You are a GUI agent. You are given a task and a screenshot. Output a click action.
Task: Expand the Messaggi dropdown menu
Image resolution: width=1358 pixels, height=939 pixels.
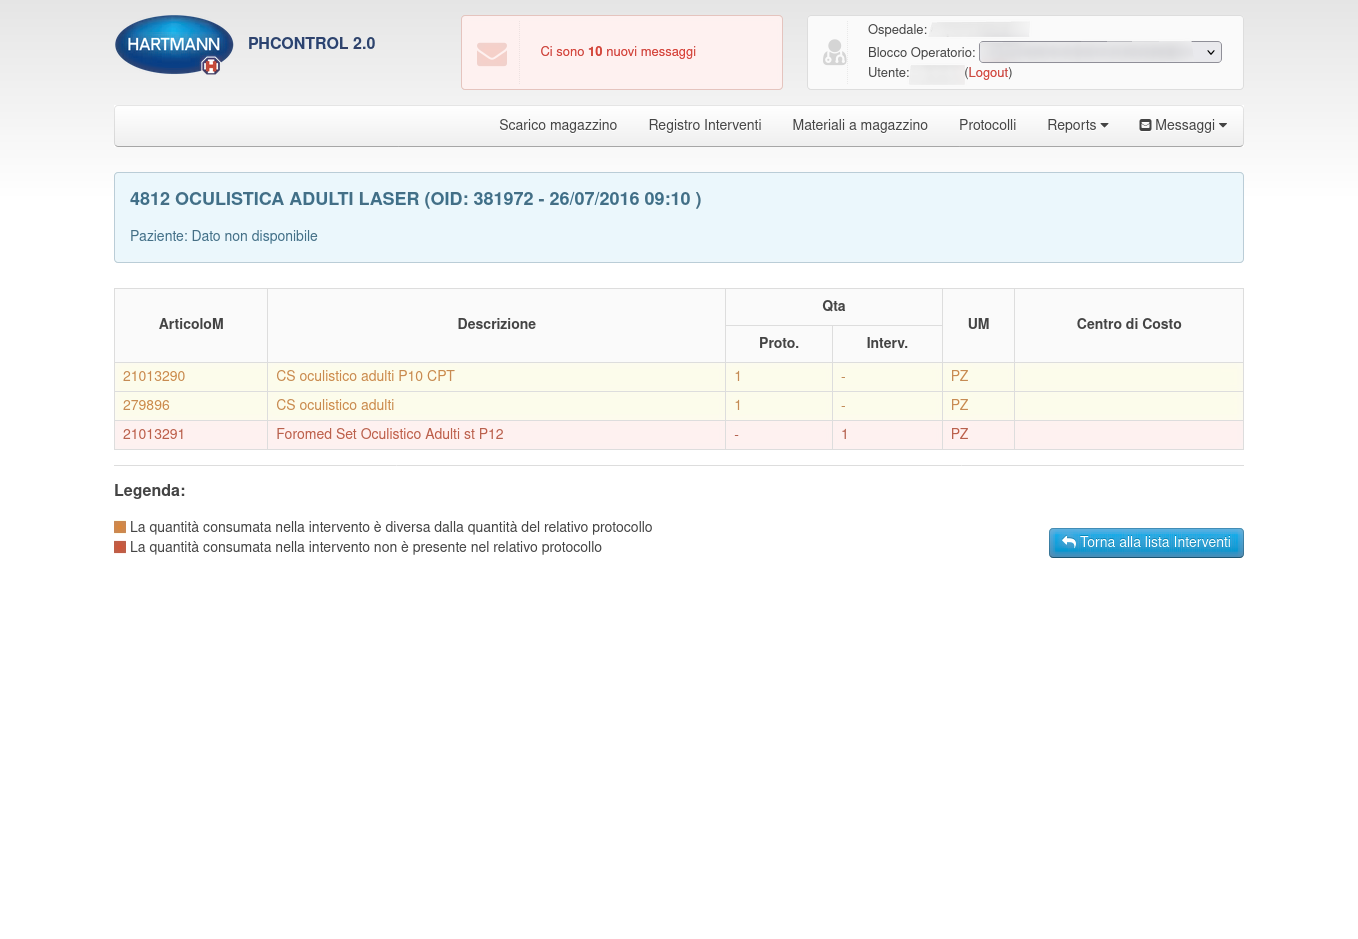click(x=1182, y=125)
